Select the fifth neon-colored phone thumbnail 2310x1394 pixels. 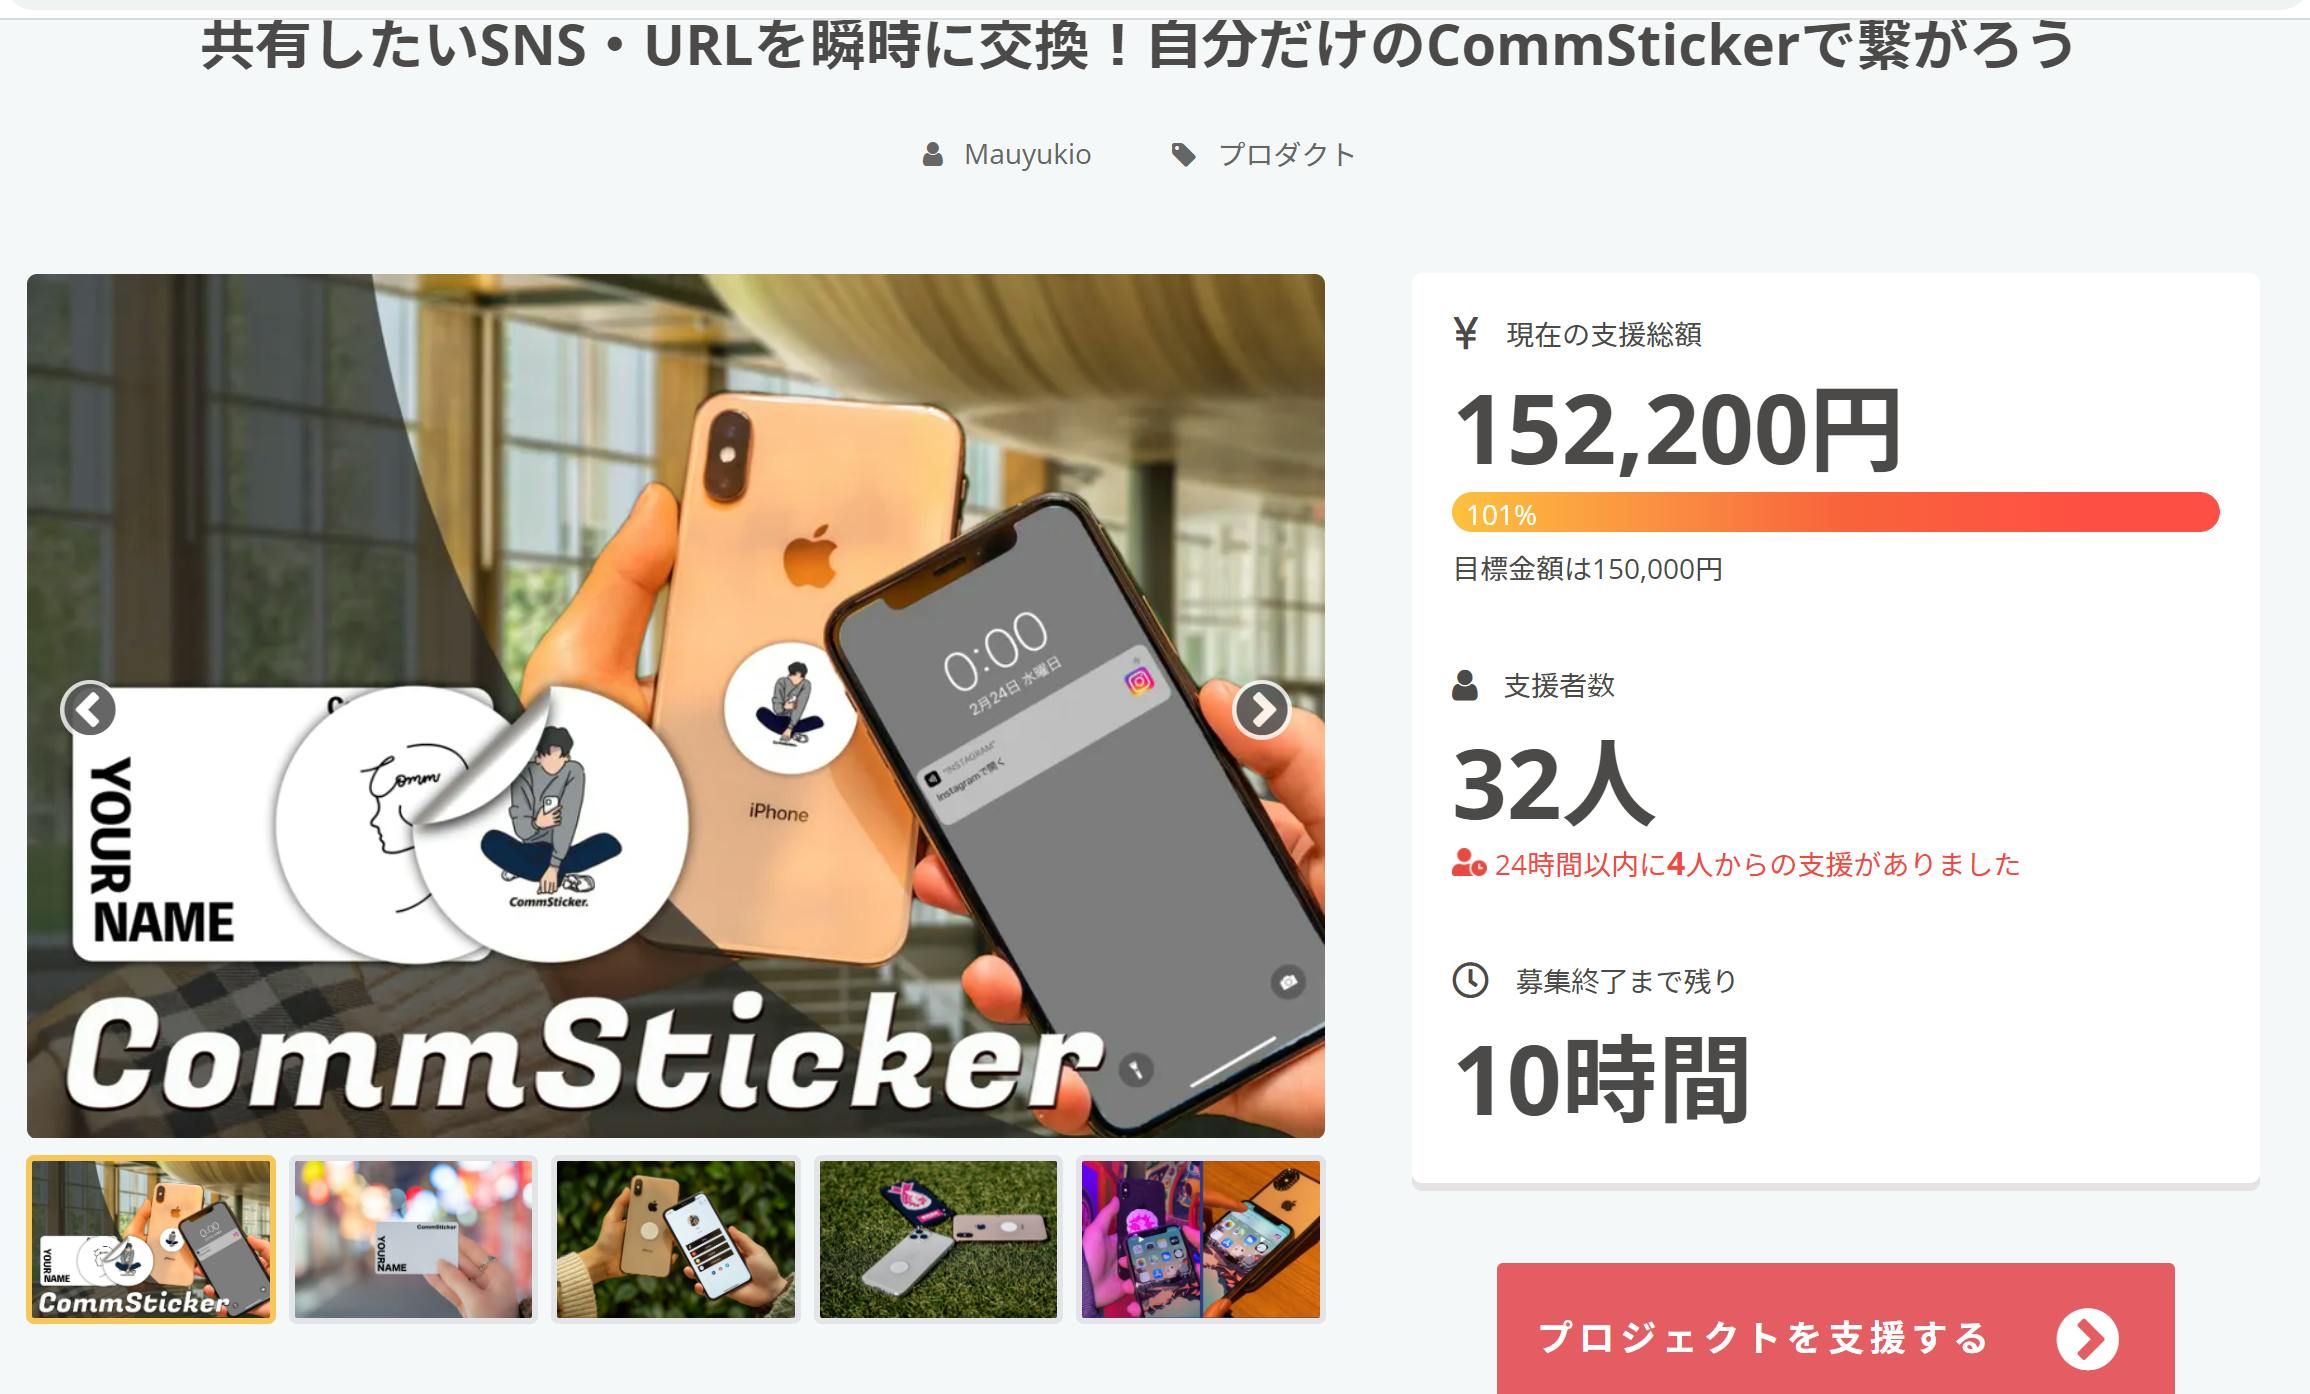pyautogui.click(x=1201, y=1239)
